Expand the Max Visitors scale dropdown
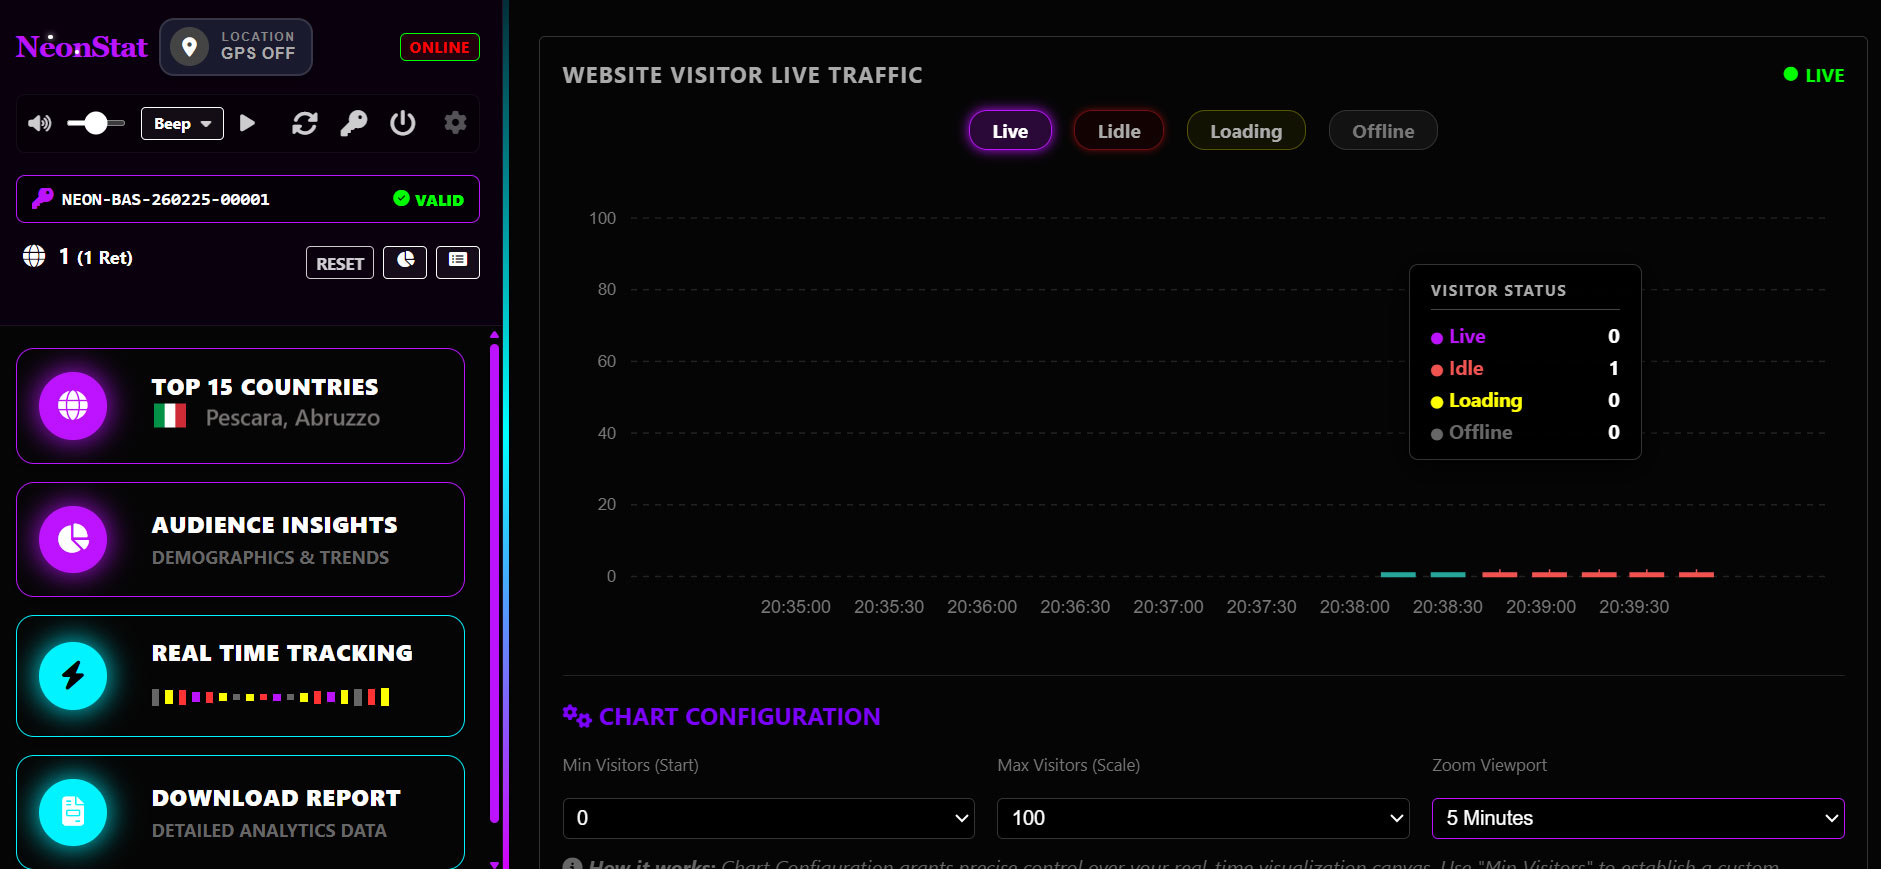1881x869 pixels. (x=1203, y=818)
